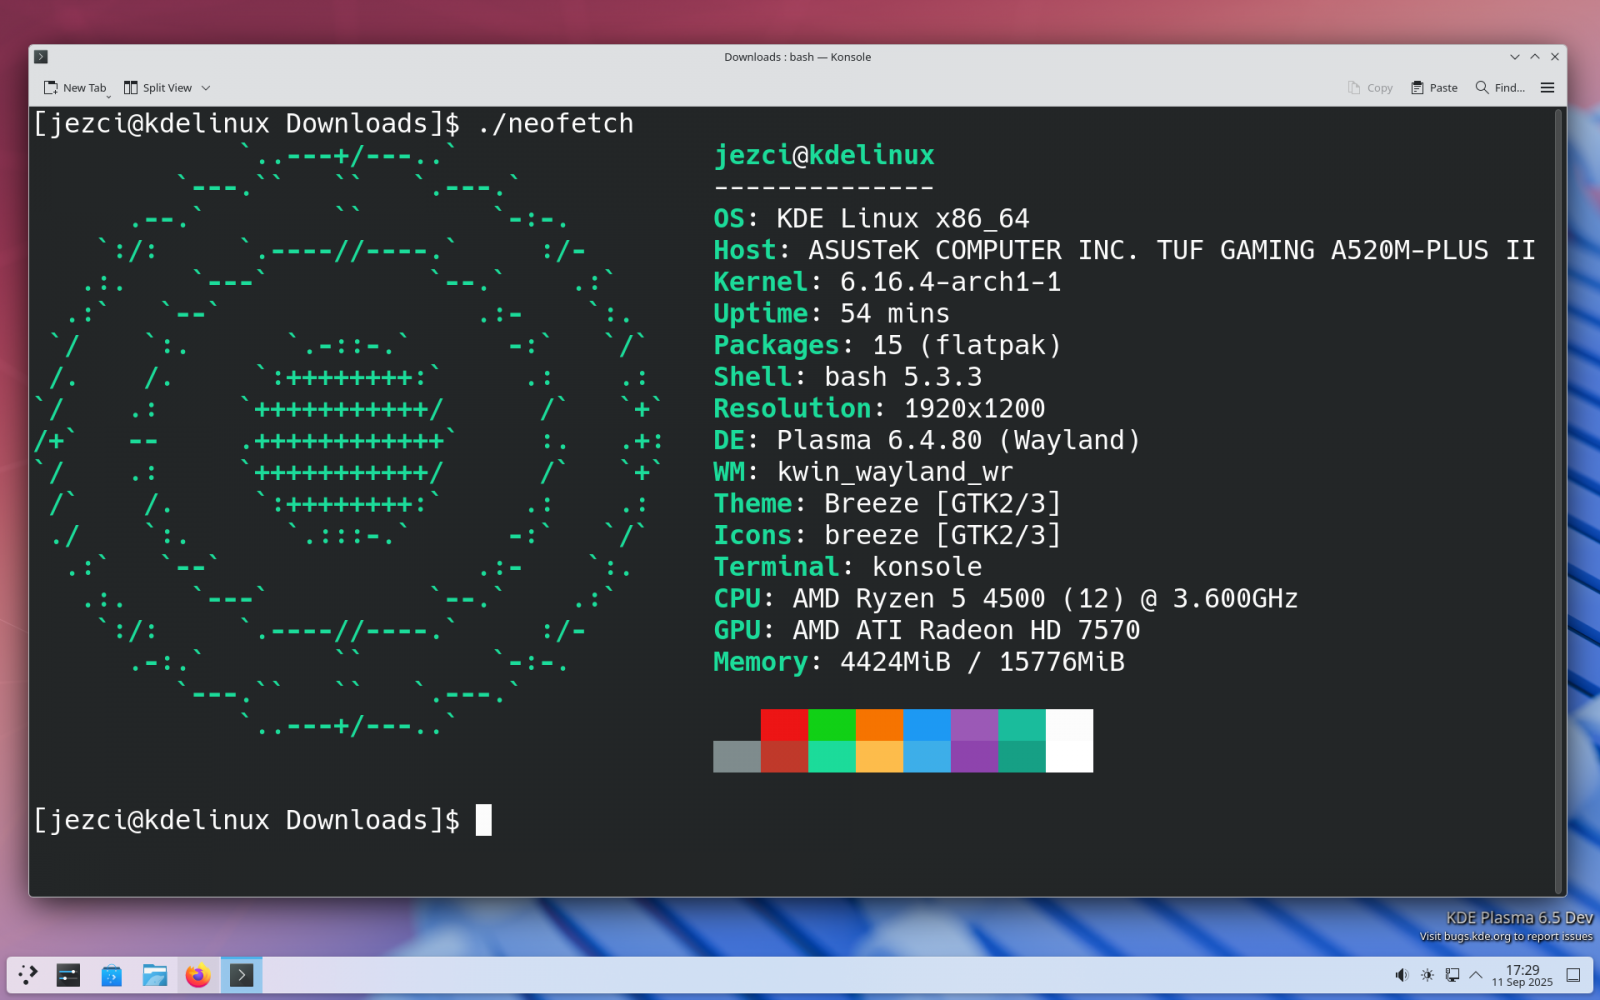Open the audio volume tray icon
This screenshot has width=1600, height=1000.
coord(1402,975)
